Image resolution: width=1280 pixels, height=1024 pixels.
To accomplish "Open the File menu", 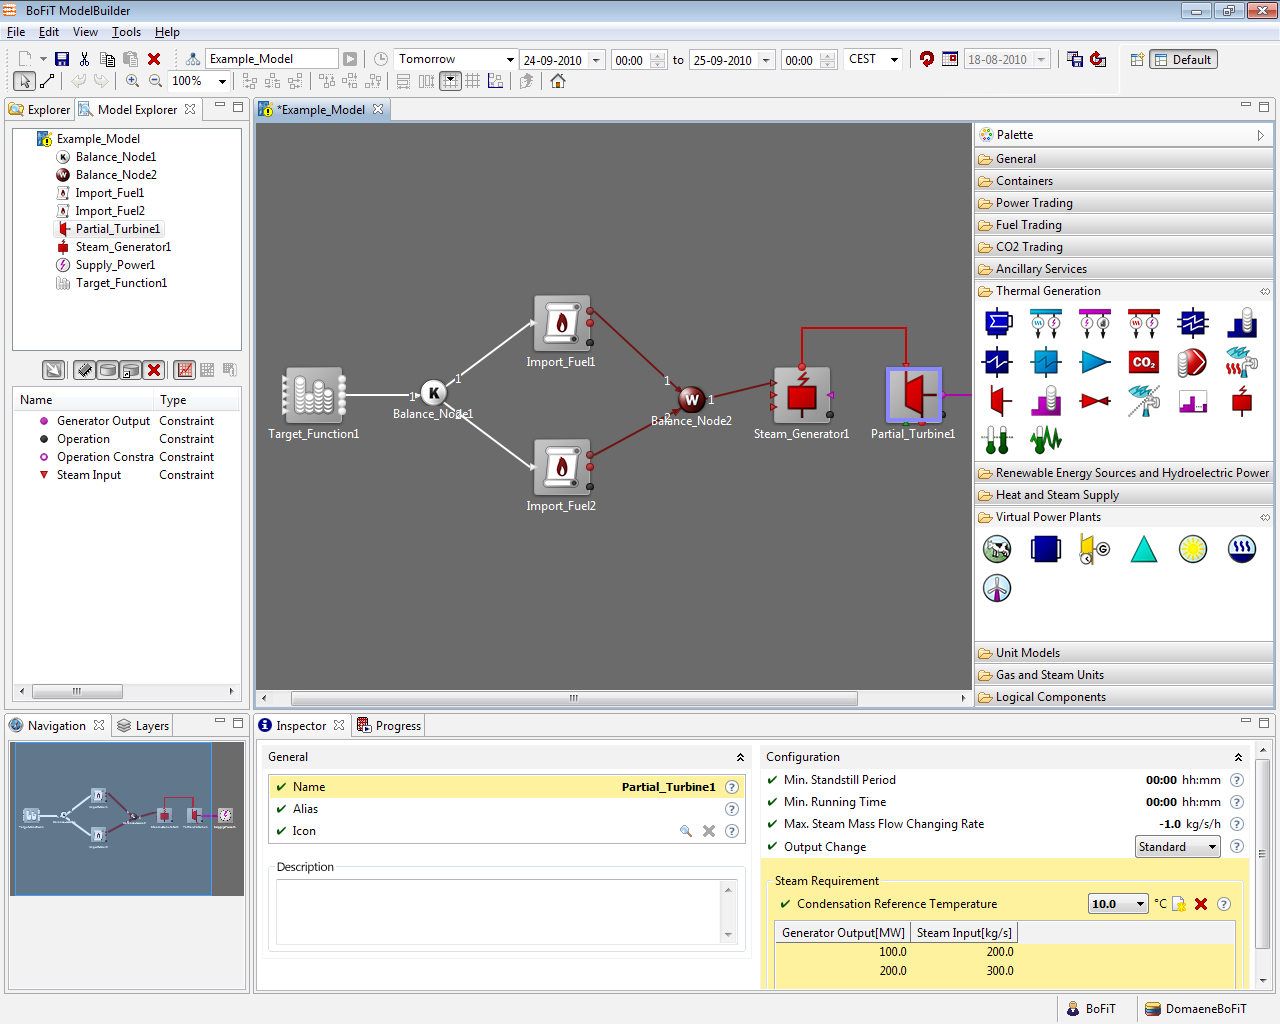I will [x=16, y=32].
